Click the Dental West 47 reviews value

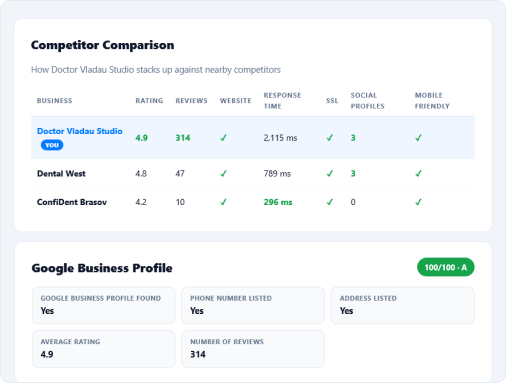coord(180,174)
